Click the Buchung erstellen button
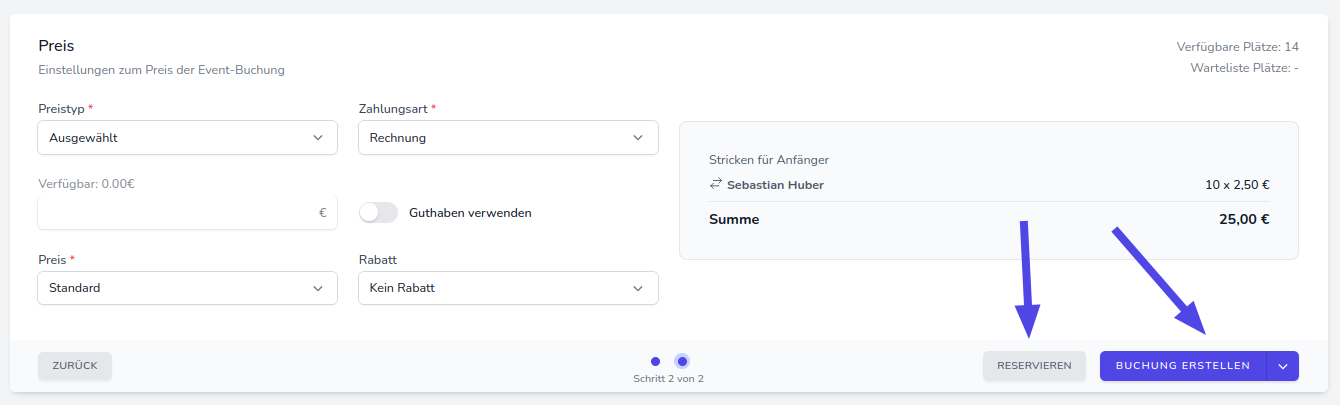This screenshot has width=1340, height=405. (x=1182, y=366)
